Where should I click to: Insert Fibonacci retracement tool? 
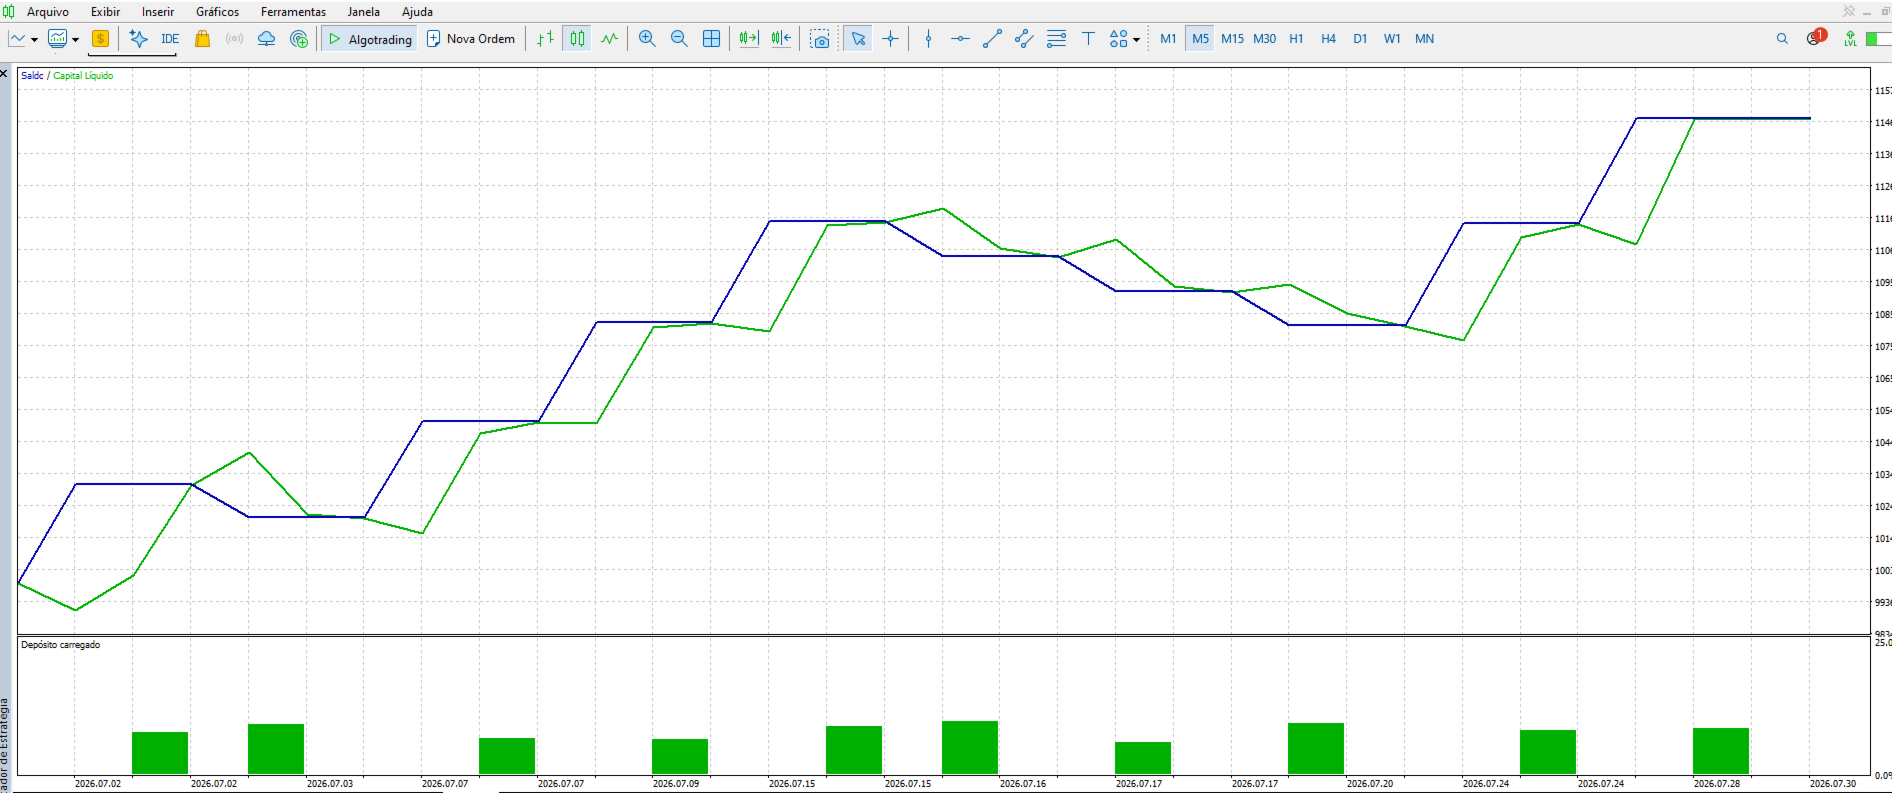click(1056, 39)
